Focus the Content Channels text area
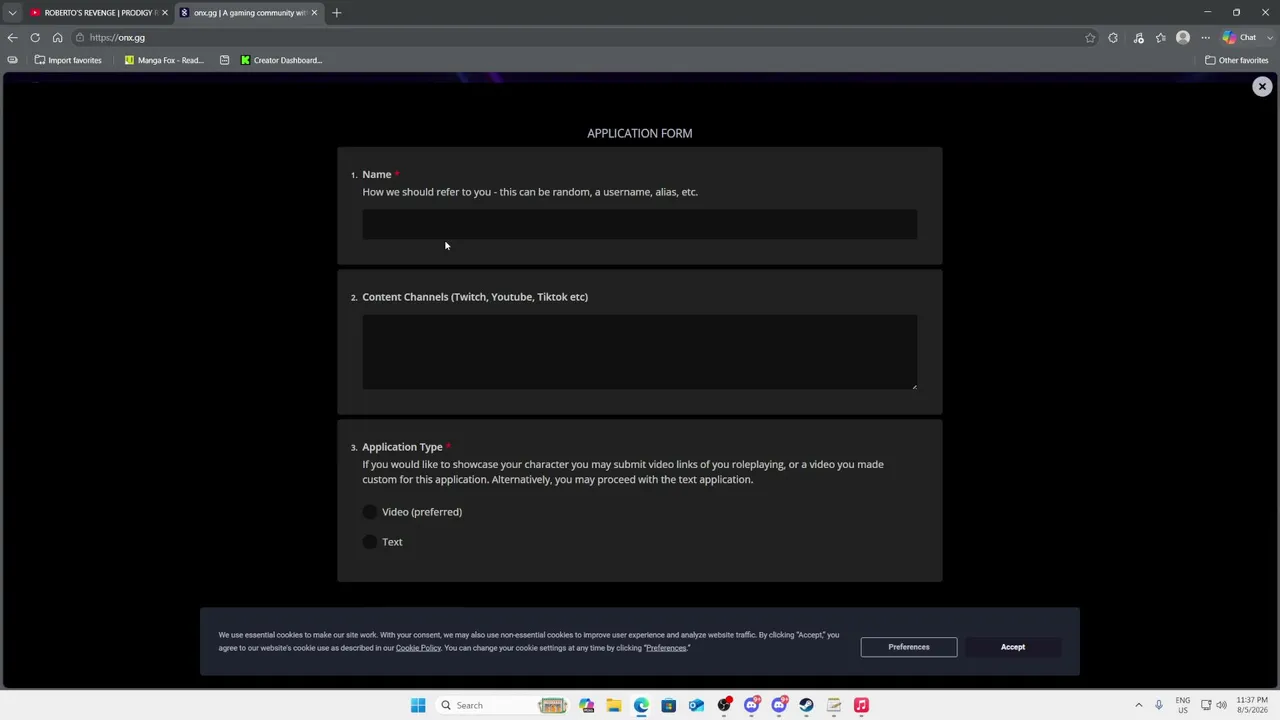The height and width of the screenshot is (720, 1280). pyautogui.click(x=639, y=352)
